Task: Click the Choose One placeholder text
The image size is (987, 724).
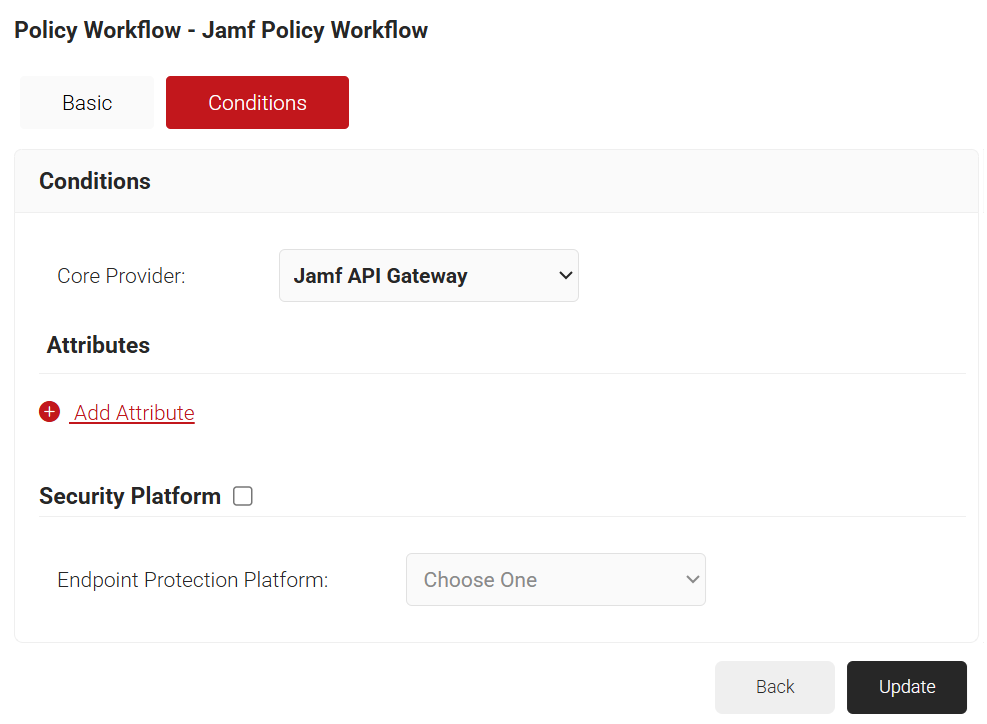Action: (480, 580)
